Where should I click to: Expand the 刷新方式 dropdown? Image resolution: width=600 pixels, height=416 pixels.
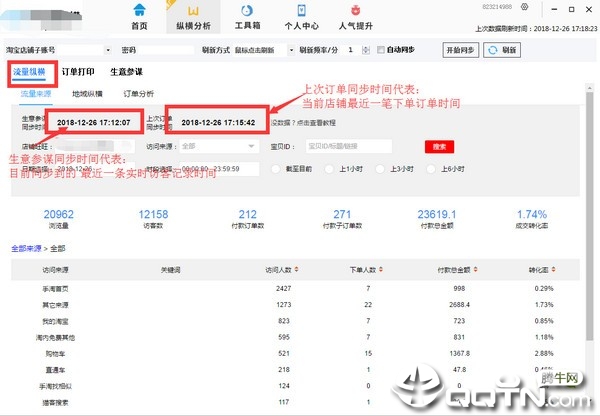pos(291,50)
